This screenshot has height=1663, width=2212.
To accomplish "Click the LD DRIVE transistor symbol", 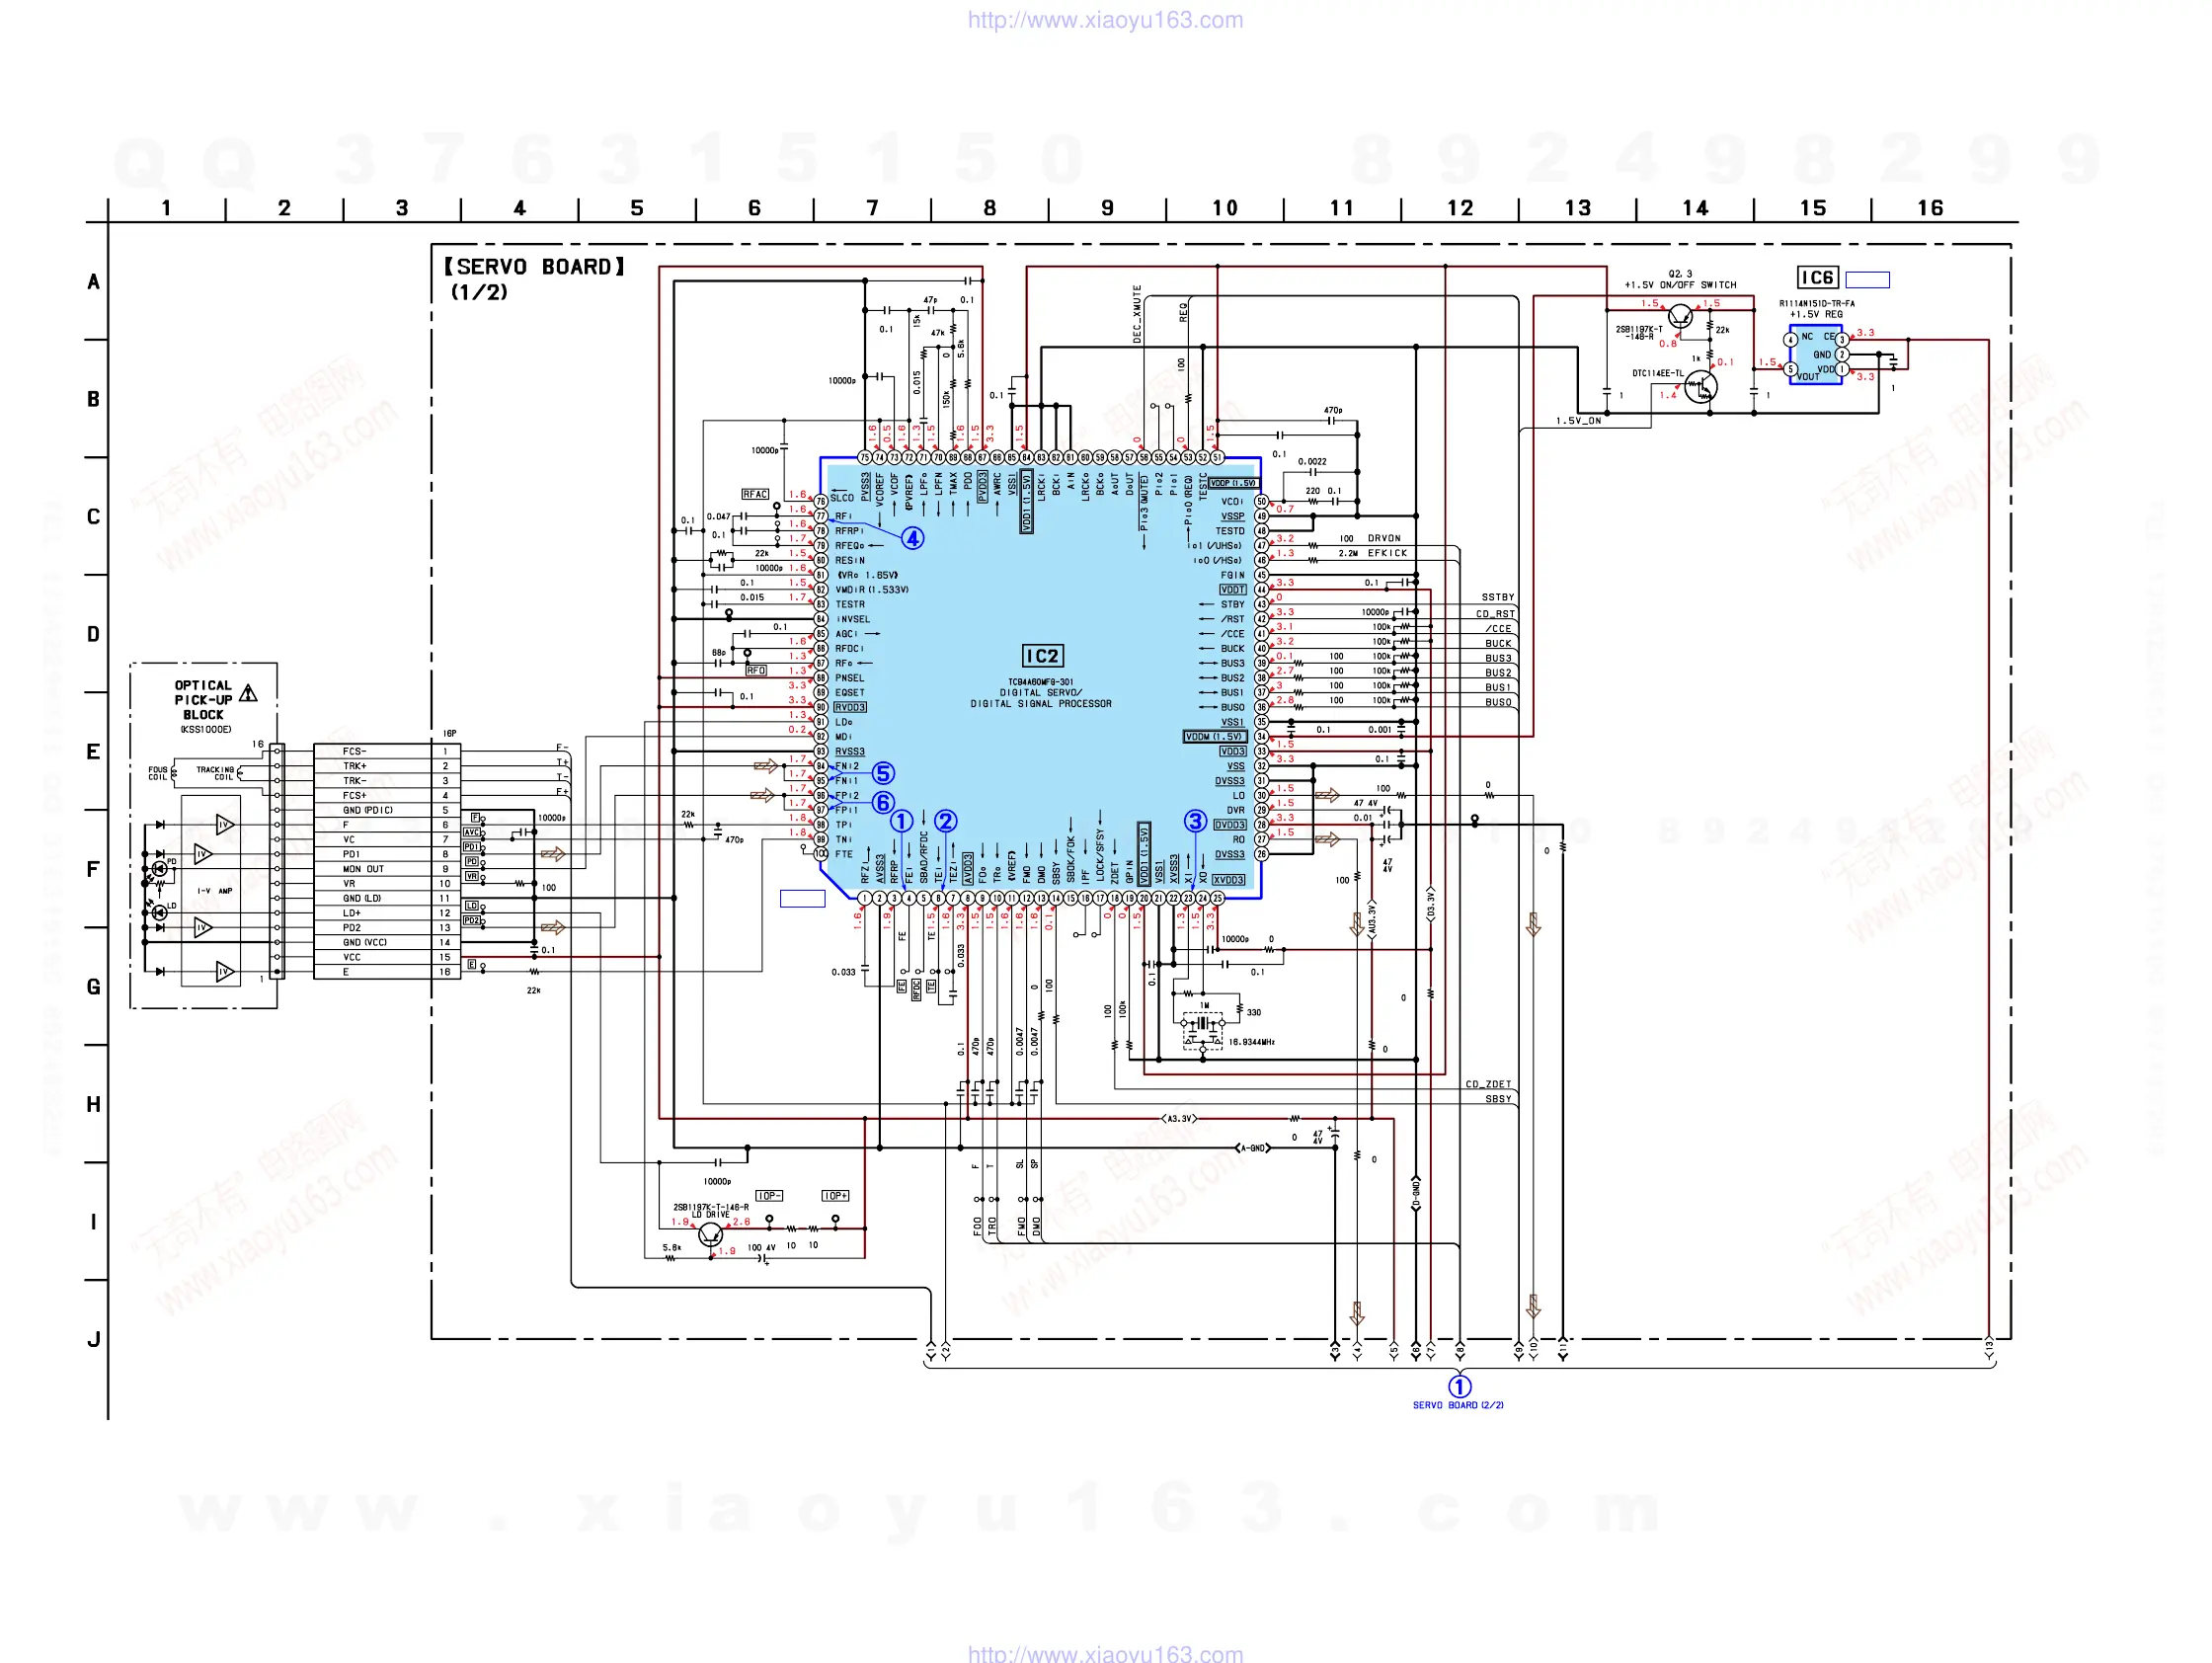I will tap(710, 1234).
